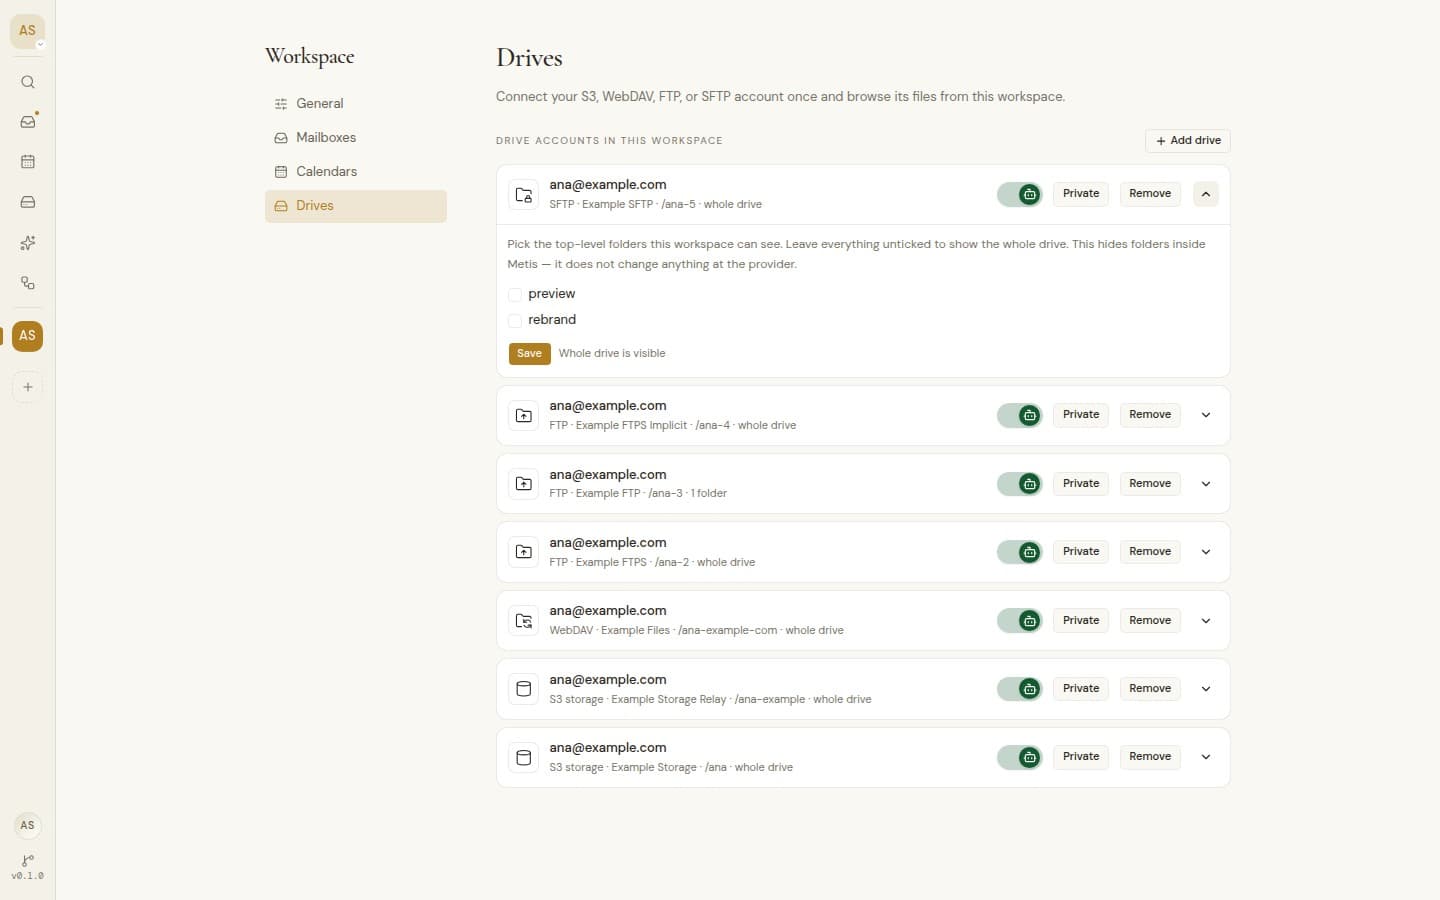Click the Example Storage Relay S3 icon
The height and width of the screenshot is (900, 1440).
point(524,689)
